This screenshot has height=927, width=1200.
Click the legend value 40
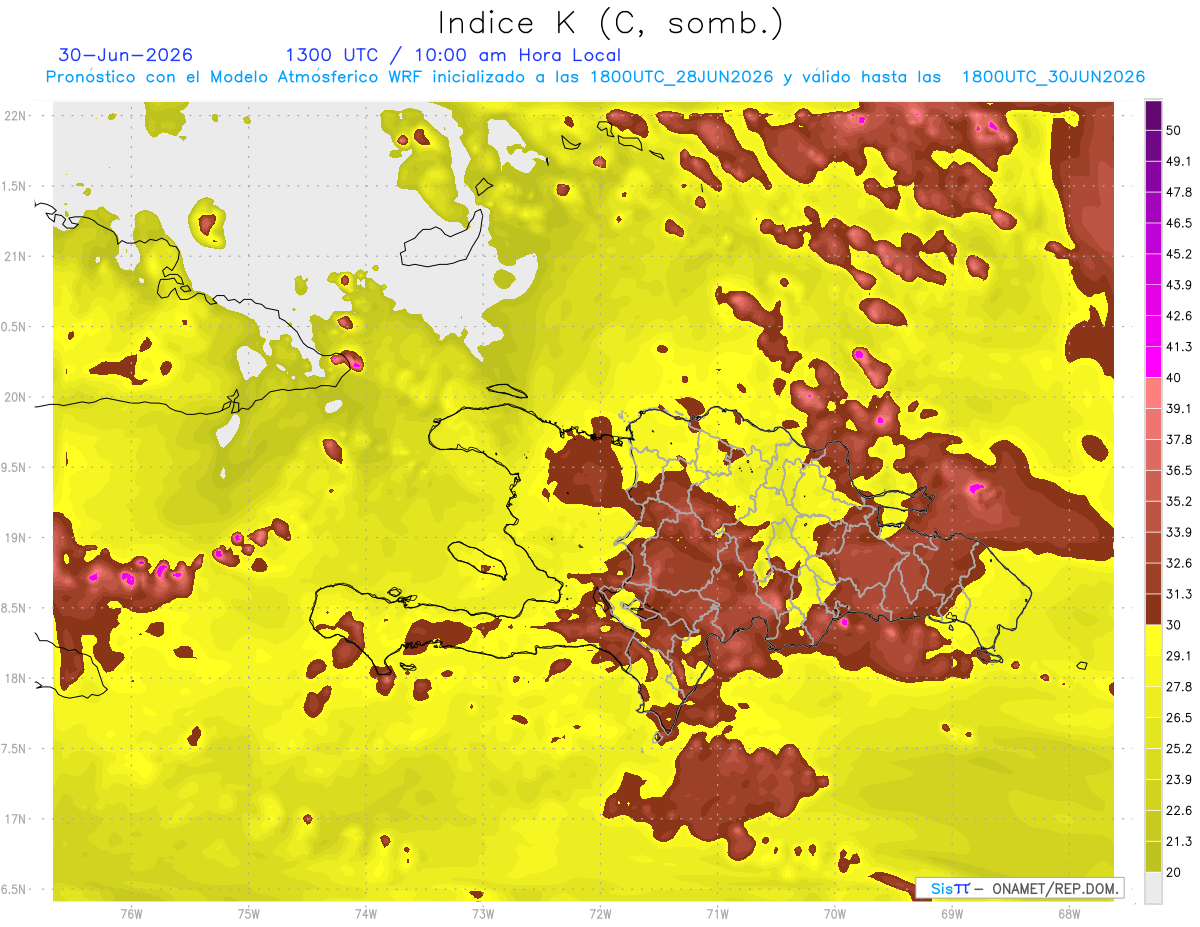click(x=1175, y=377)
